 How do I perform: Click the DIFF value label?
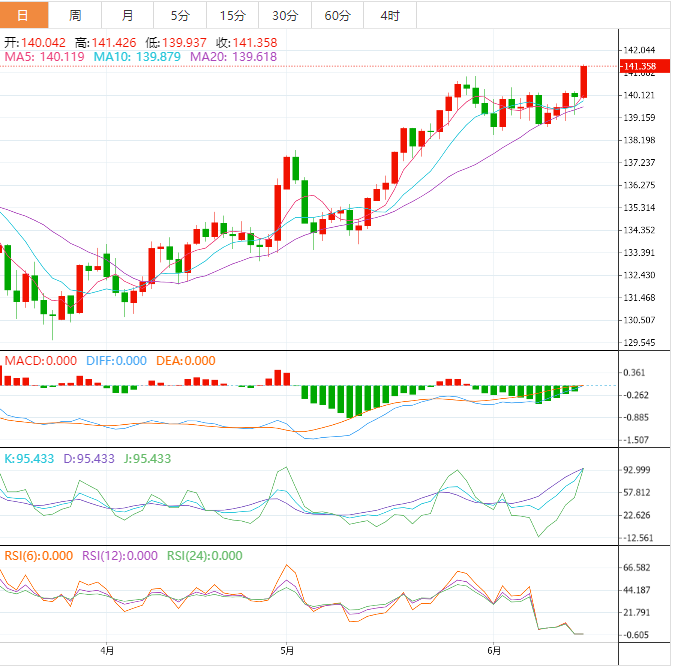pos(114,361)
